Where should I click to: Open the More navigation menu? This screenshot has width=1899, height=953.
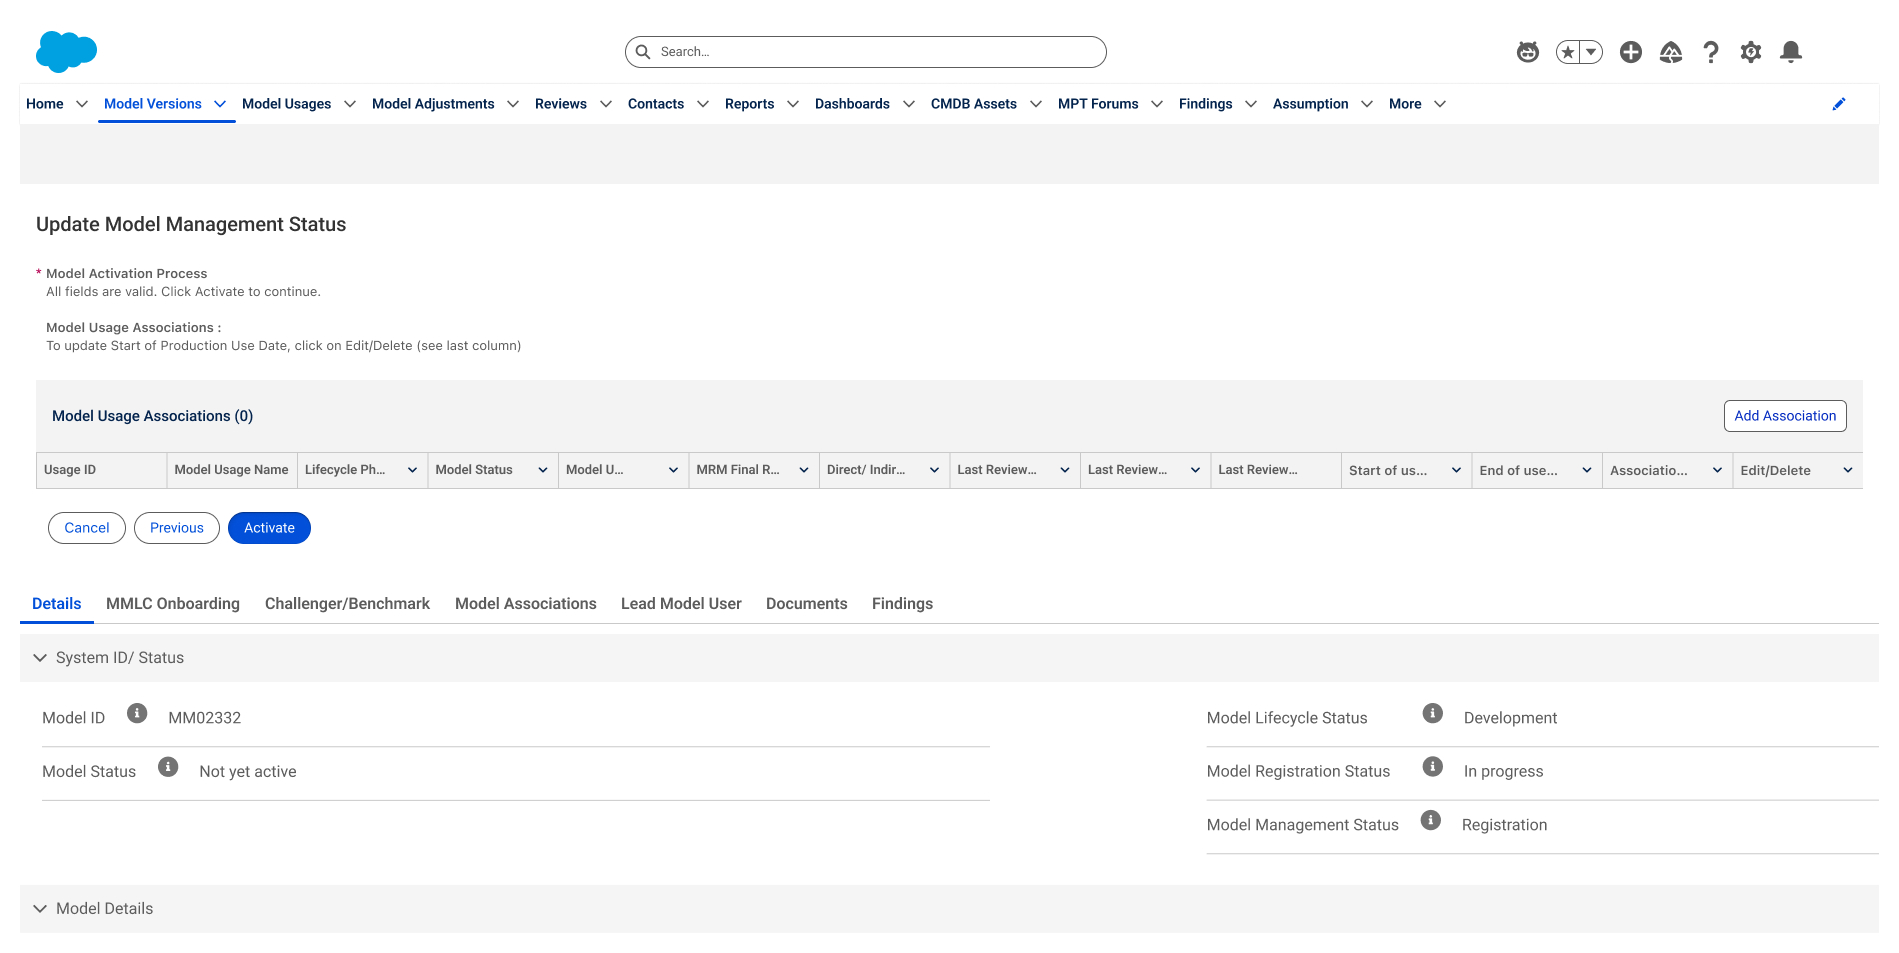click(1417, 104)
